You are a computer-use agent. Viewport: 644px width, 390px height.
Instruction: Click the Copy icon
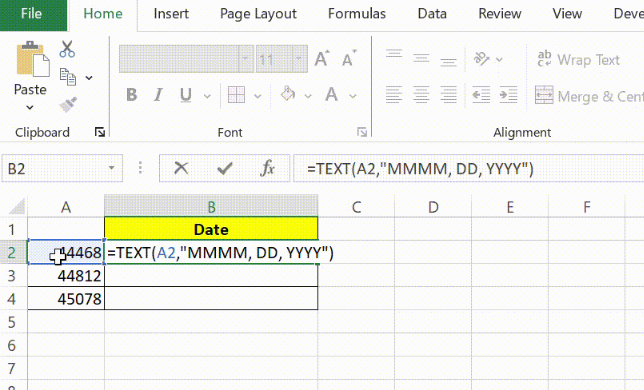[x=68, y=77]
